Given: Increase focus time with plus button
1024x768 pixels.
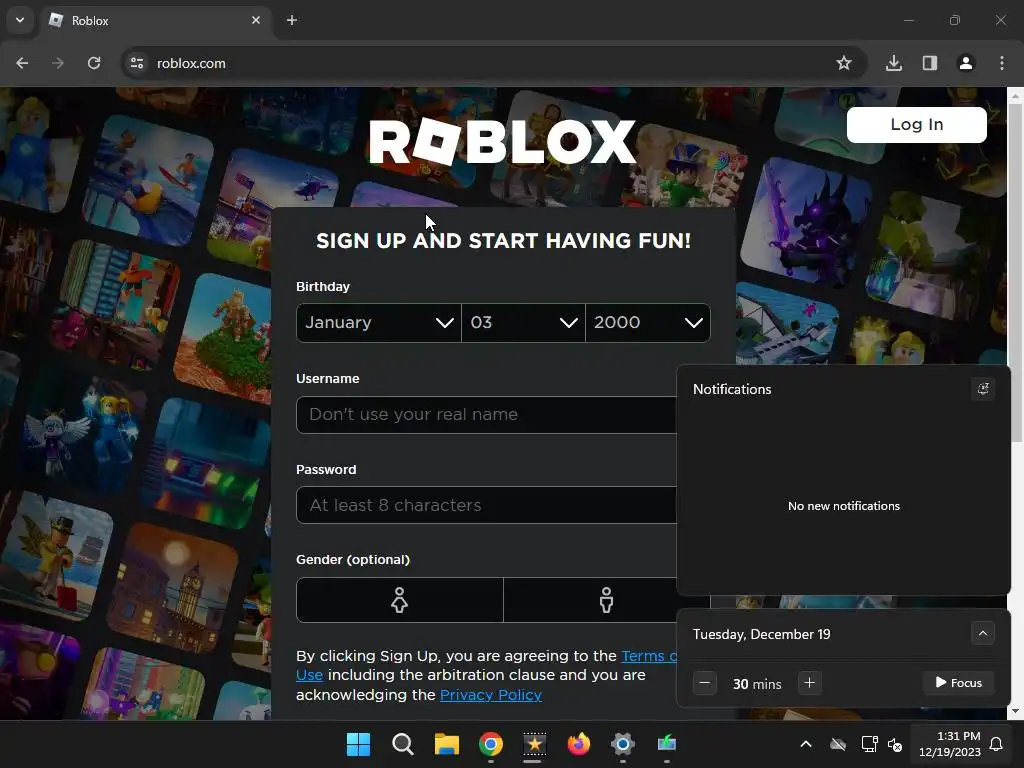Looking at the screenshot, I should click(x=809, y=683).
